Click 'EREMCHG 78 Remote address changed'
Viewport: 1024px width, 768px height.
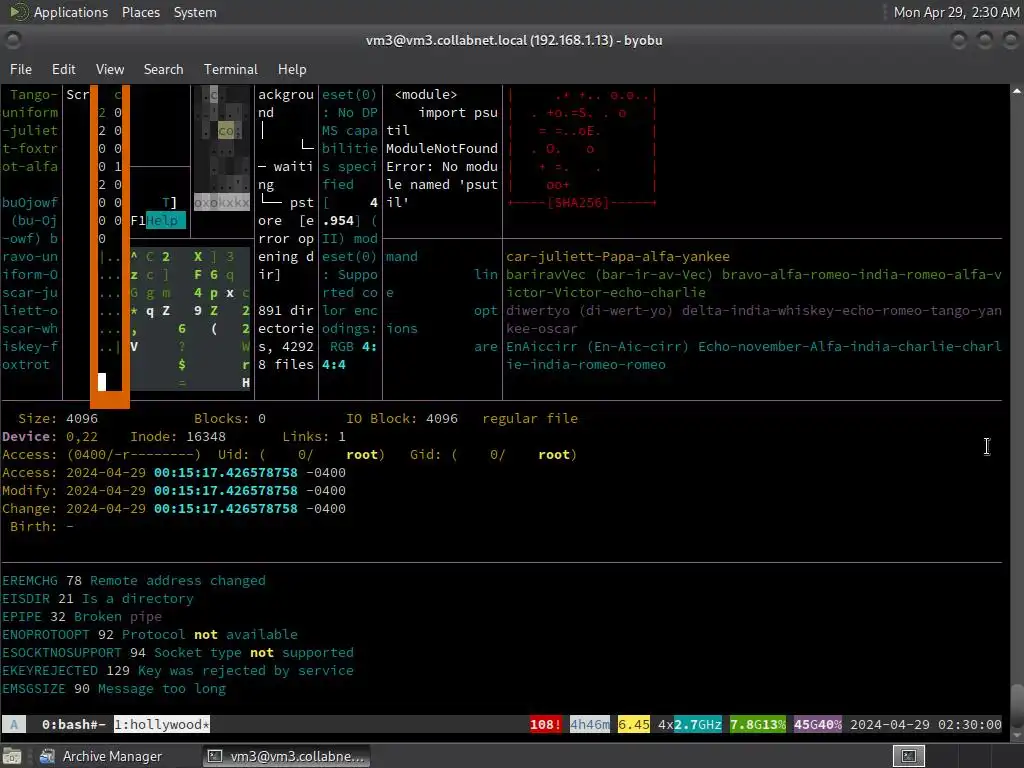(134, 580)
